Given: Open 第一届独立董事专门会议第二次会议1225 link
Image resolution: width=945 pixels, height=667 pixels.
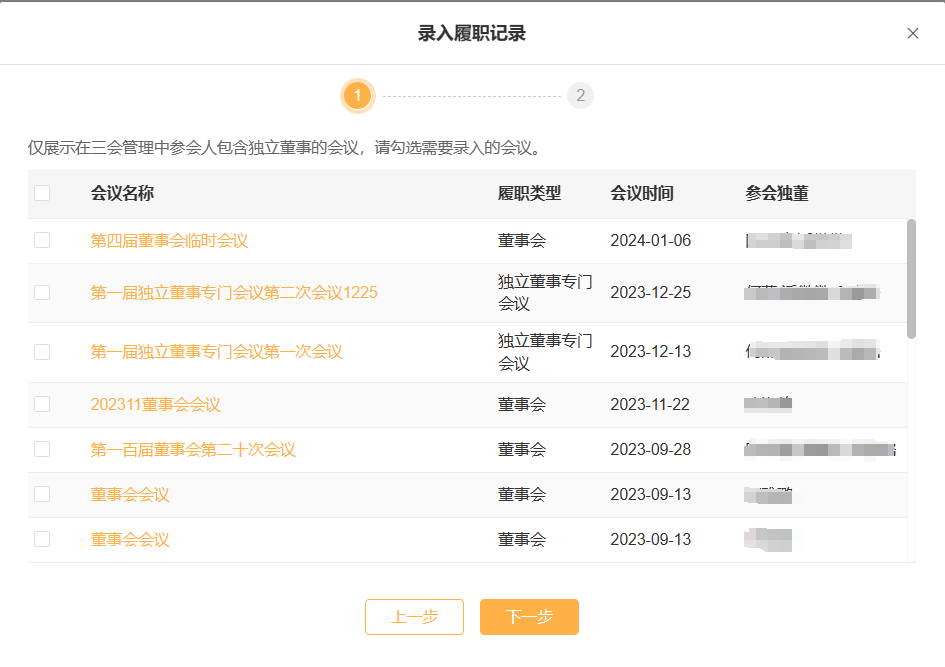Looking at the screenshot, I should (x=234, y=293).
